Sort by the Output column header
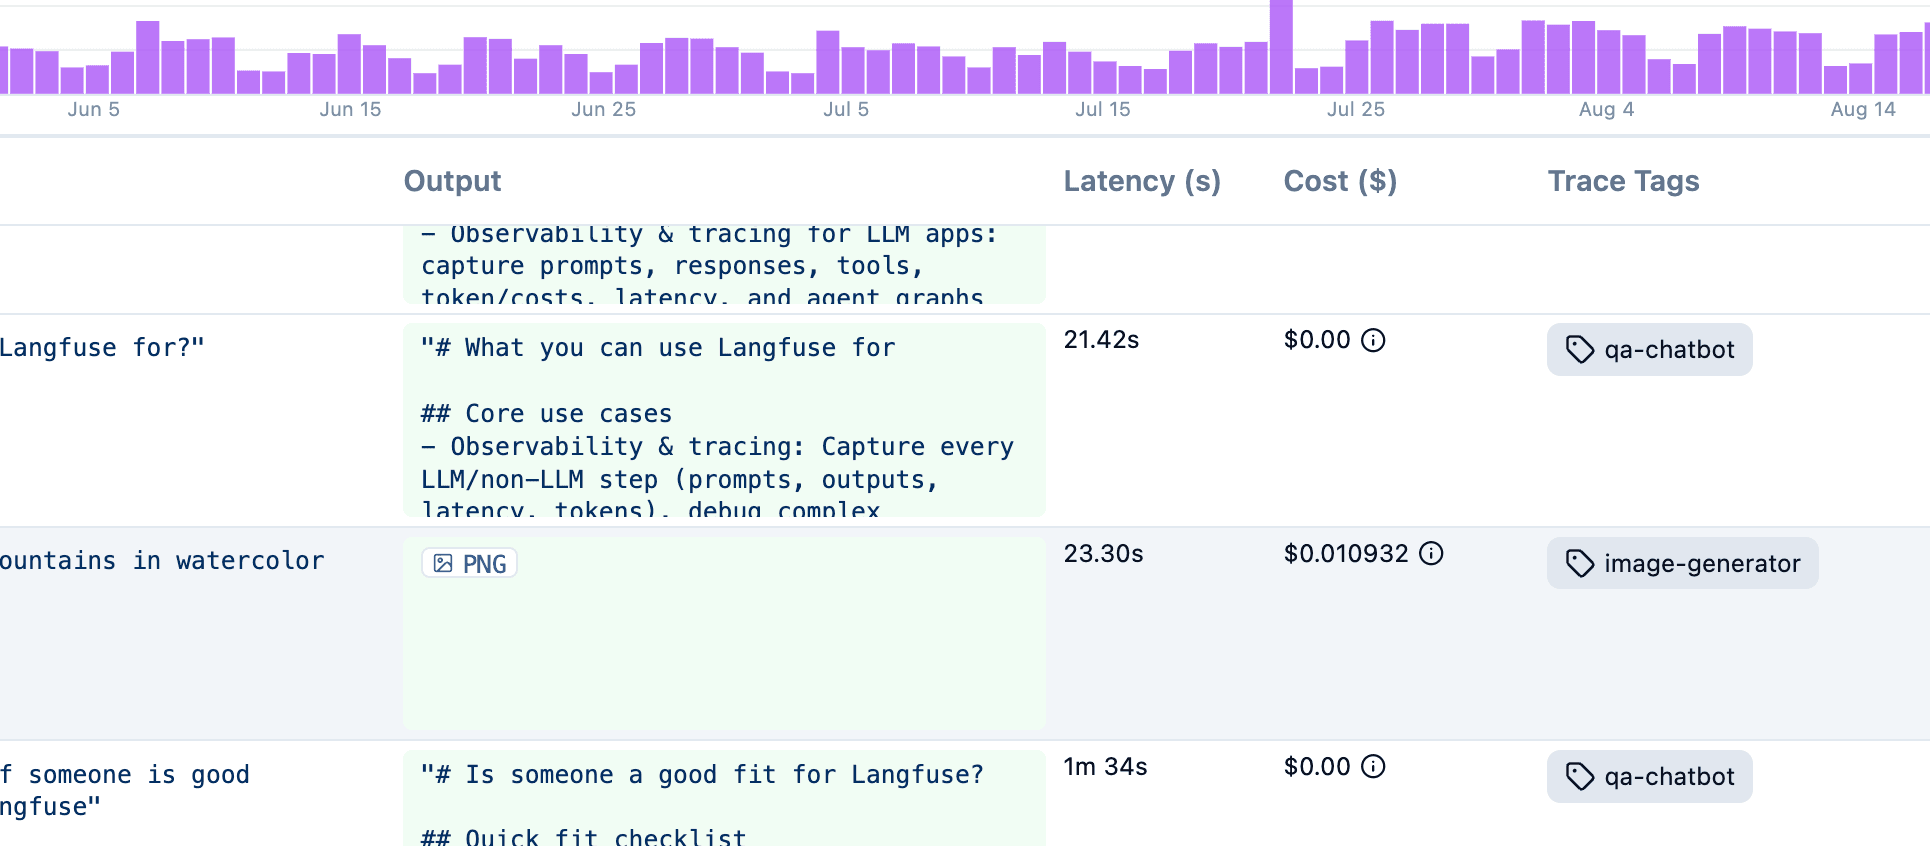The image size is (1930, 846). tap(452, 181)
